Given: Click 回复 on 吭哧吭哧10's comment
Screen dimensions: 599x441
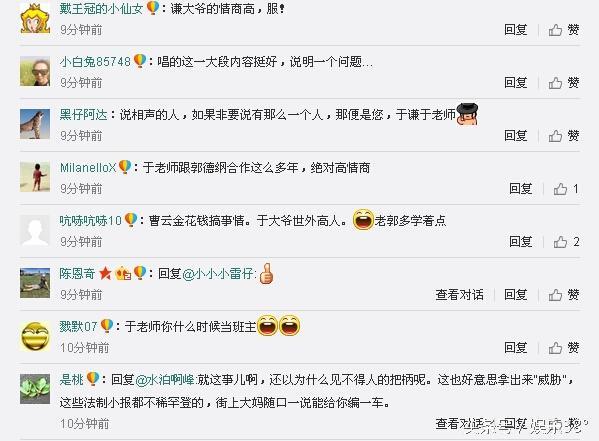Looking at the screenshot, I should tap(521, 242).
